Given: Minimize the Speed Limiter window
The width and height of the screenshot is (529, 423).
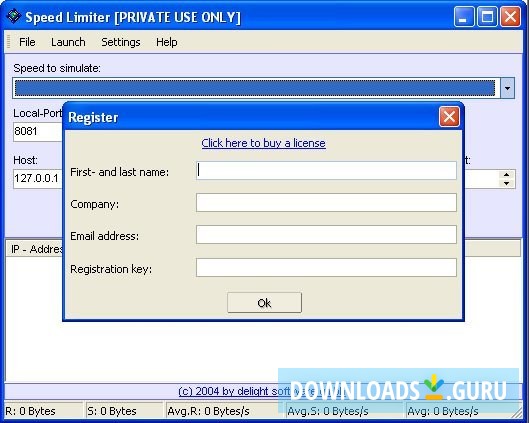Looking at the screenshot, I should coord(464,16).
